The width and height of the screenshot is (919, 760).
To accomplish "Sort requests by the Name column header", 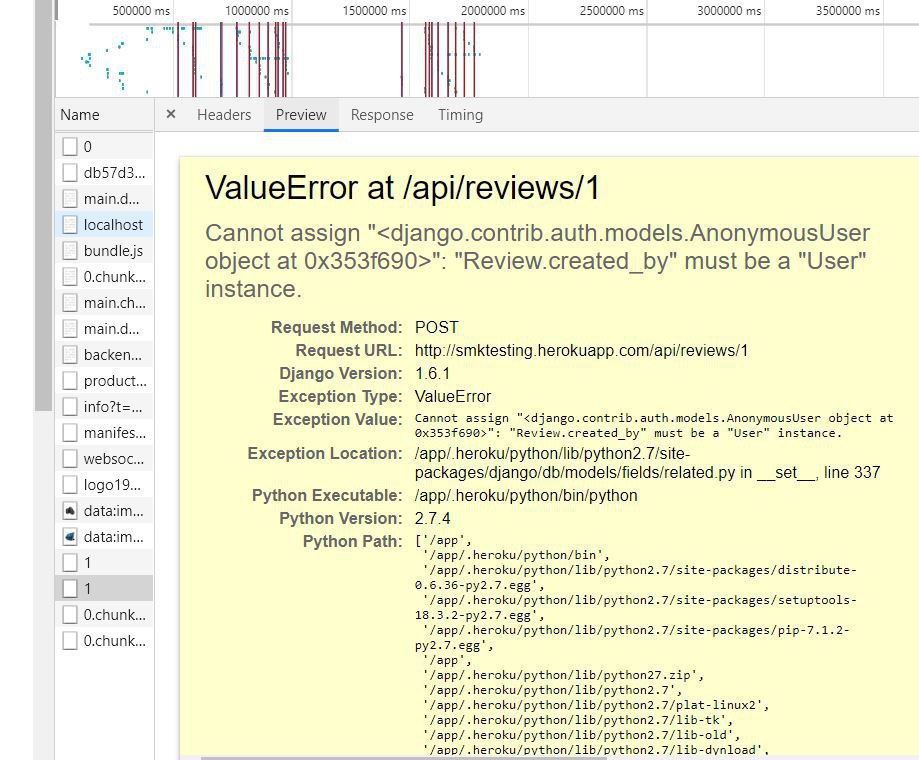I will [x=80, y=115].
